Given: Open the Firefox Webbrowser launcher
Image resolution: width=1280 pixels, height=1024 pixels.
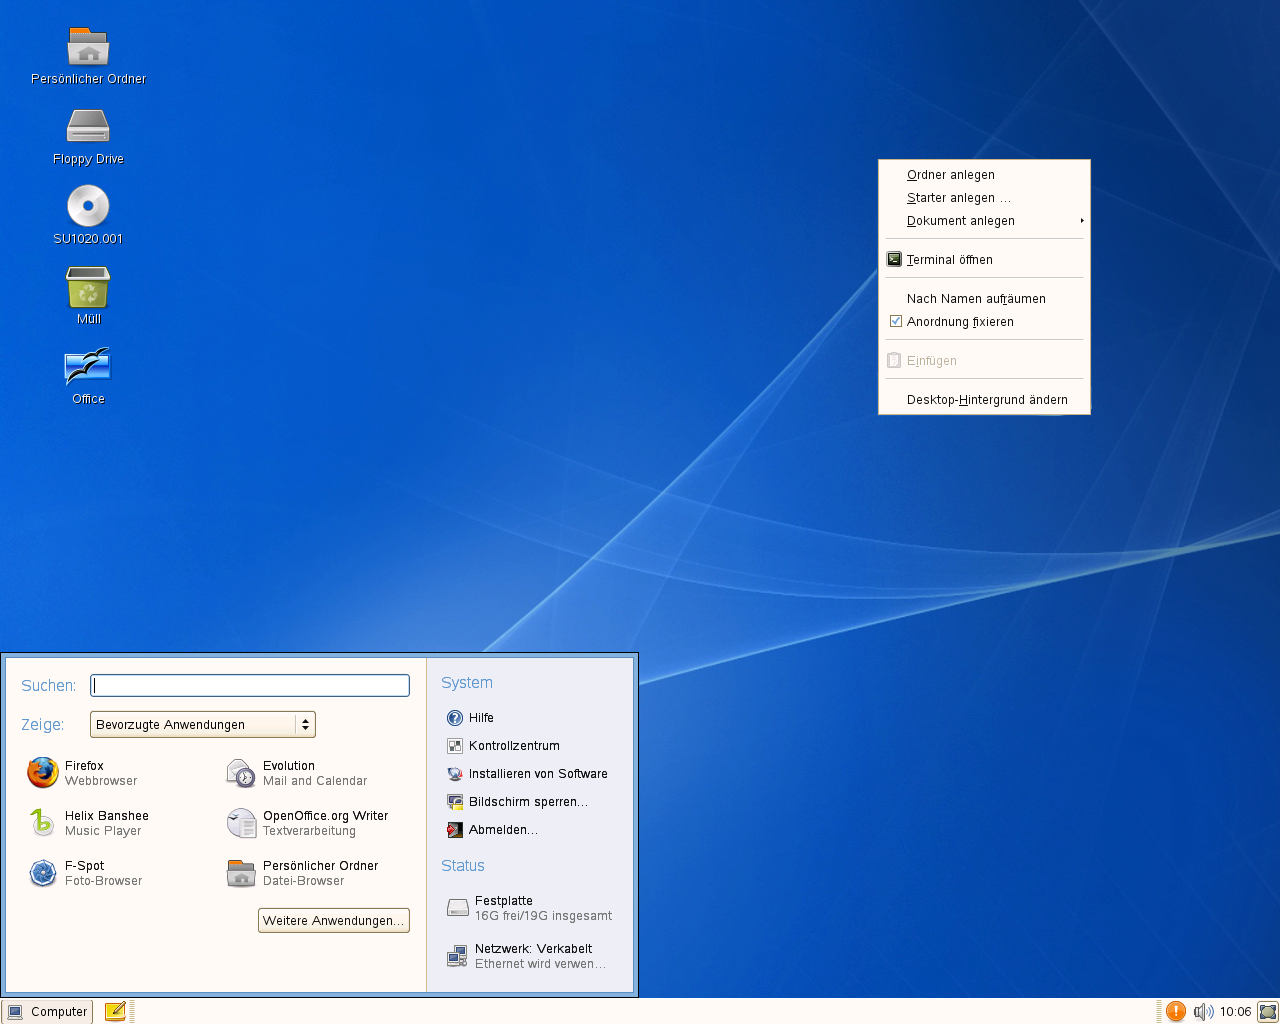Looking at the screenshot, I should [84, 773].
